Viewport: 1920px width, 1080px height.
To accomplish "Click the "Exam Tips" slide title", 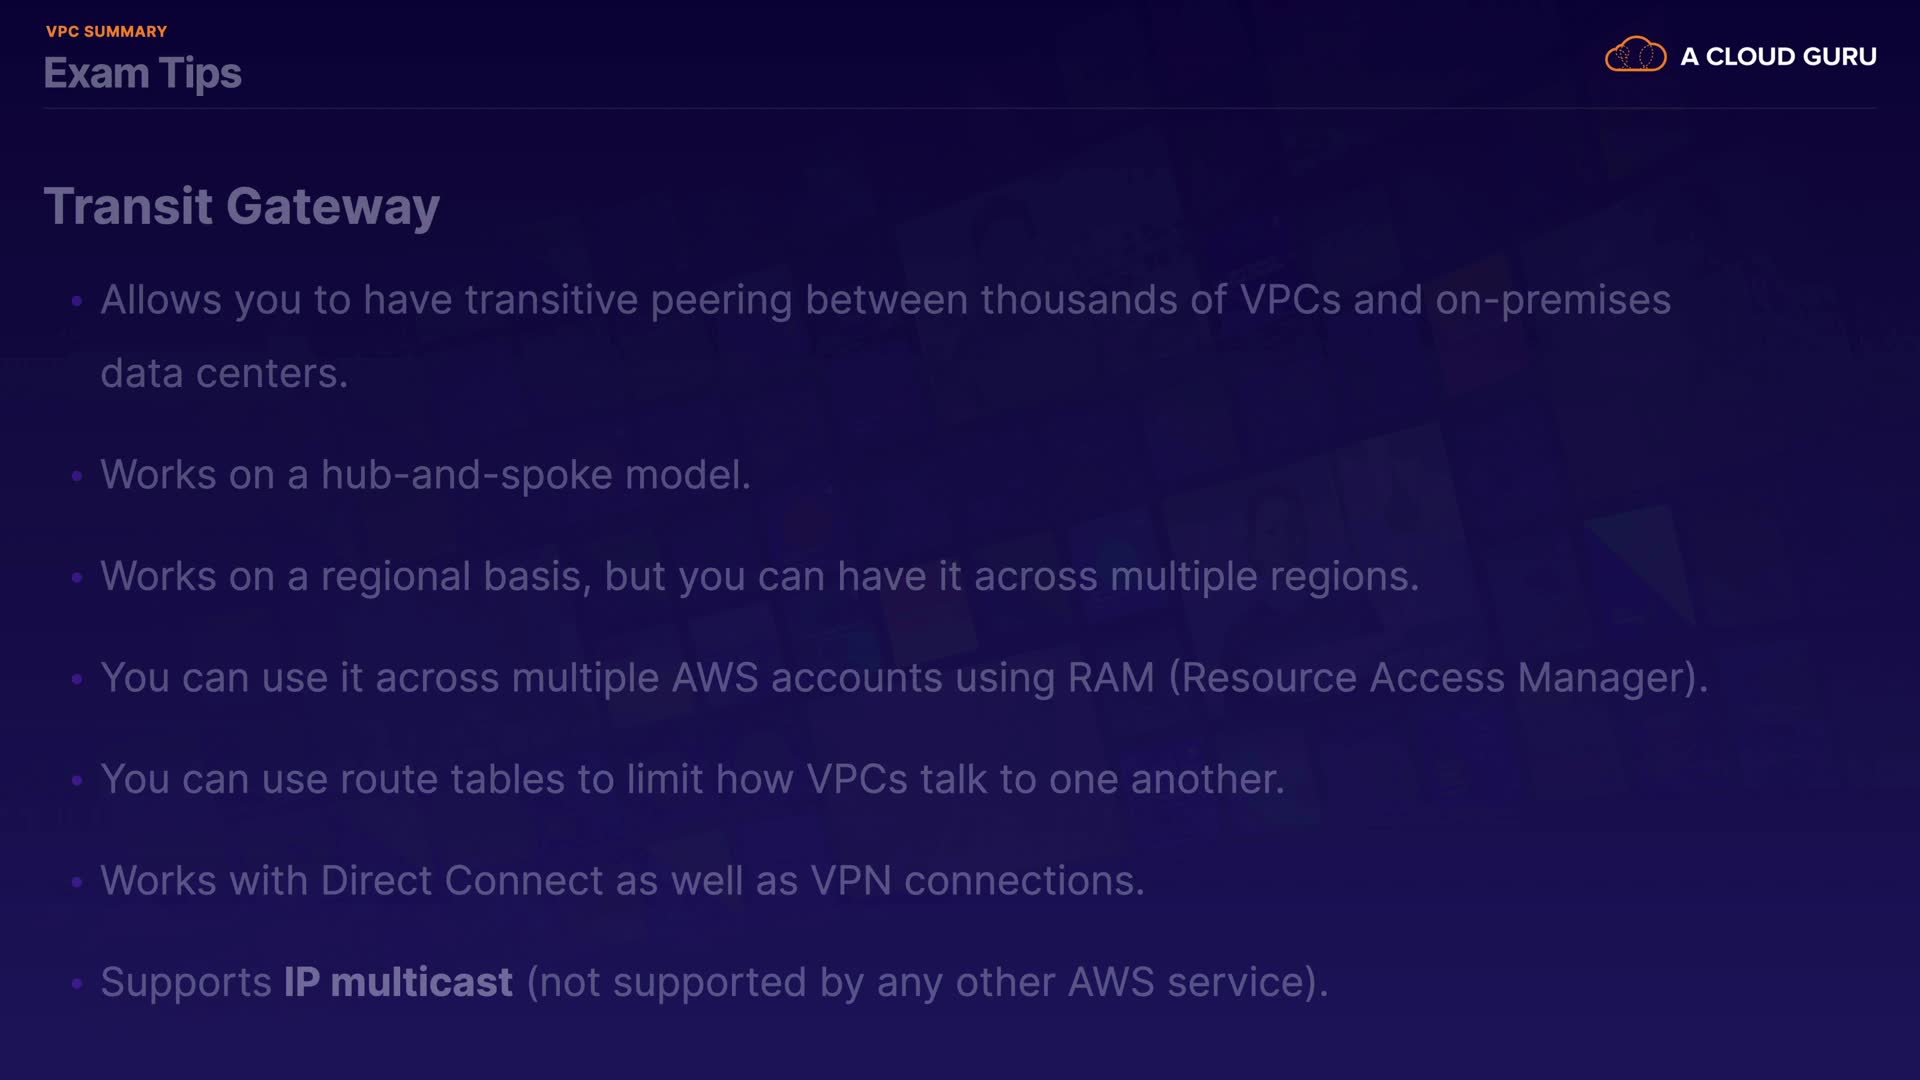I will (142, 73).
